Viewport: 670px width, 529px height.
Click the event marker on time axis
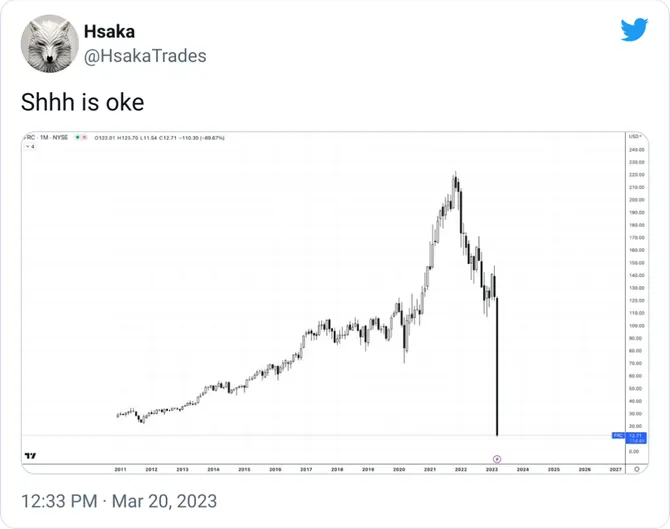497,458
